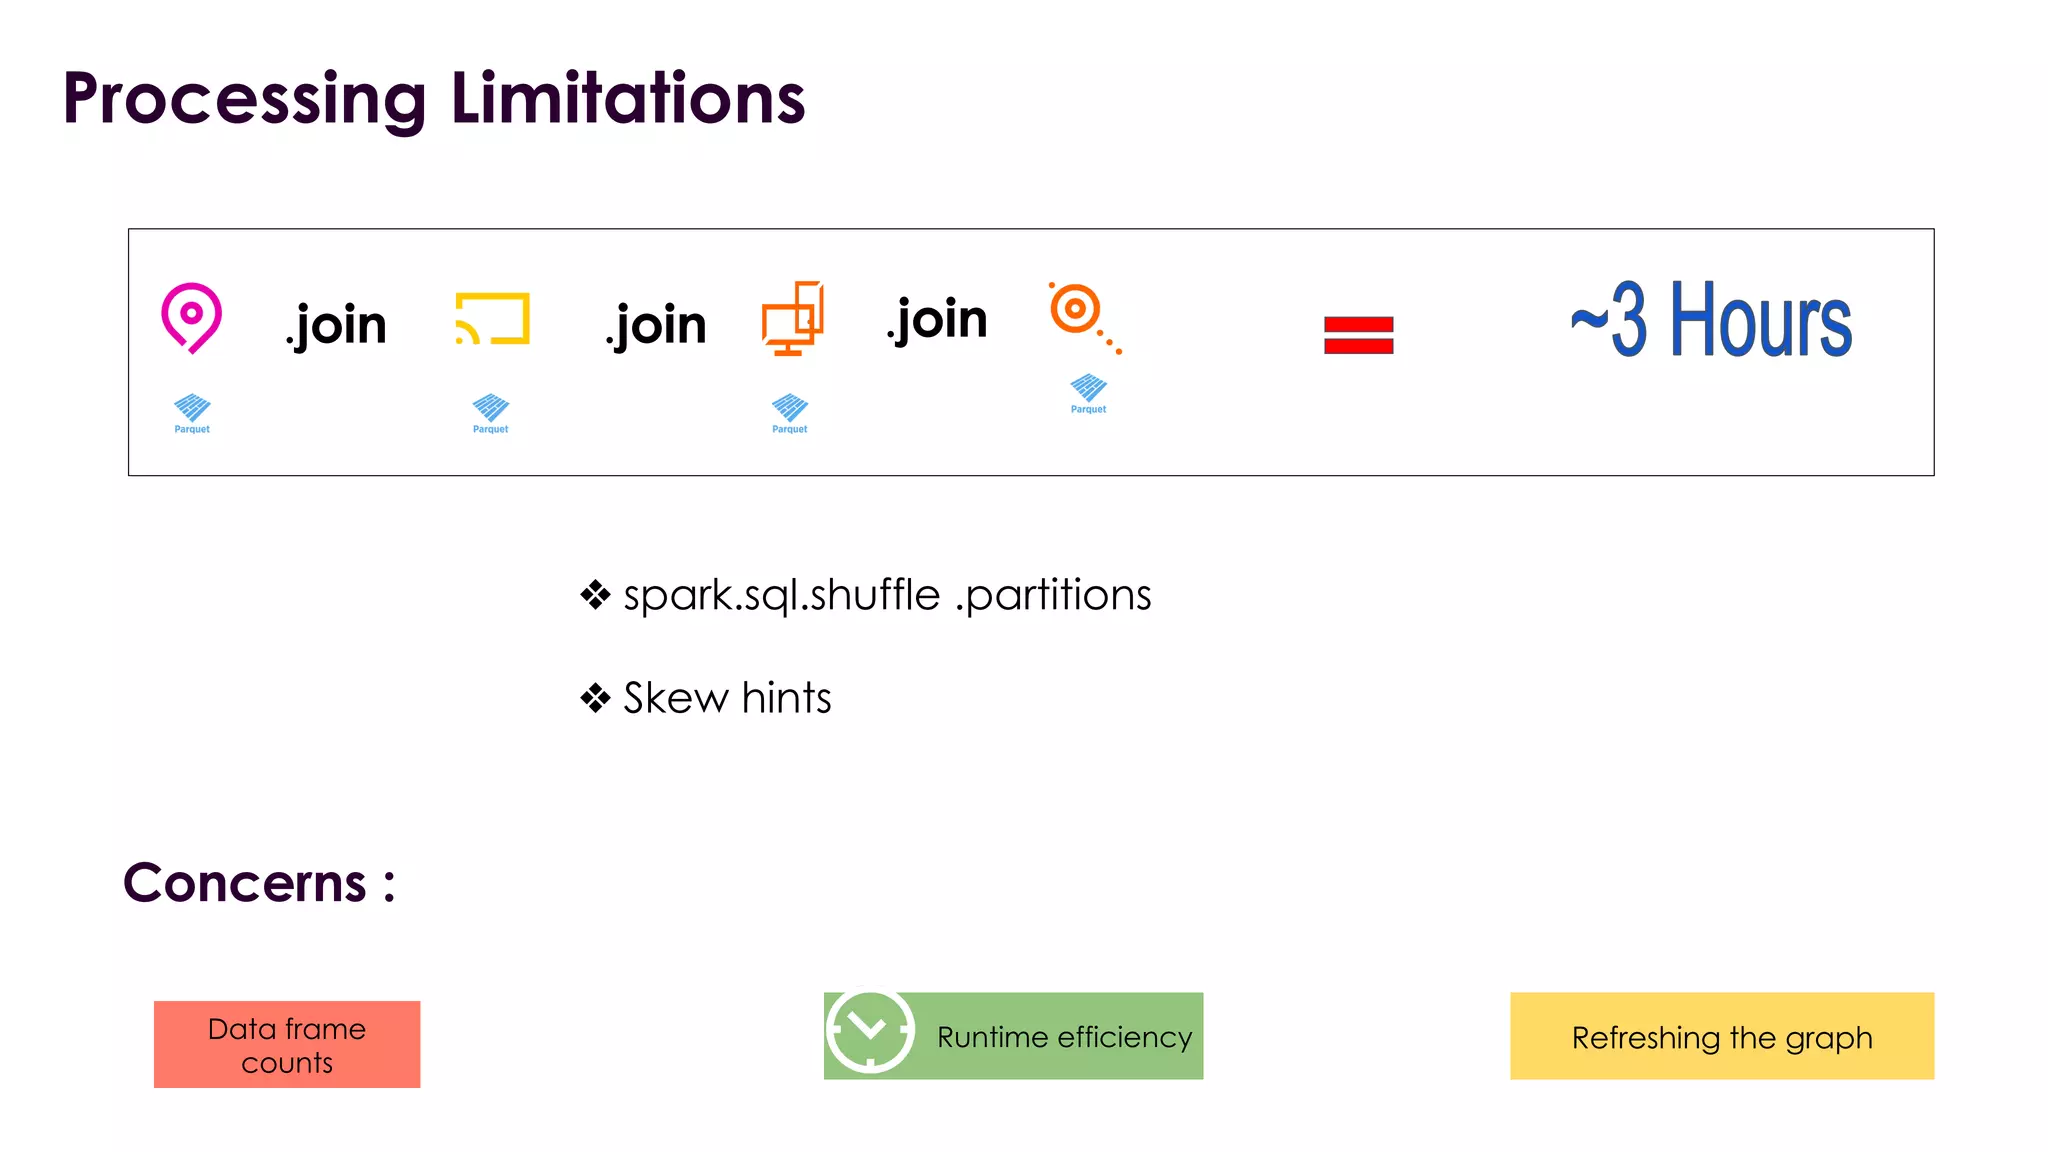The height and width of the screenshot is (1152, 2048).
Task: Click the Parquet logo under the orange target
Action: pos(1088,393)
